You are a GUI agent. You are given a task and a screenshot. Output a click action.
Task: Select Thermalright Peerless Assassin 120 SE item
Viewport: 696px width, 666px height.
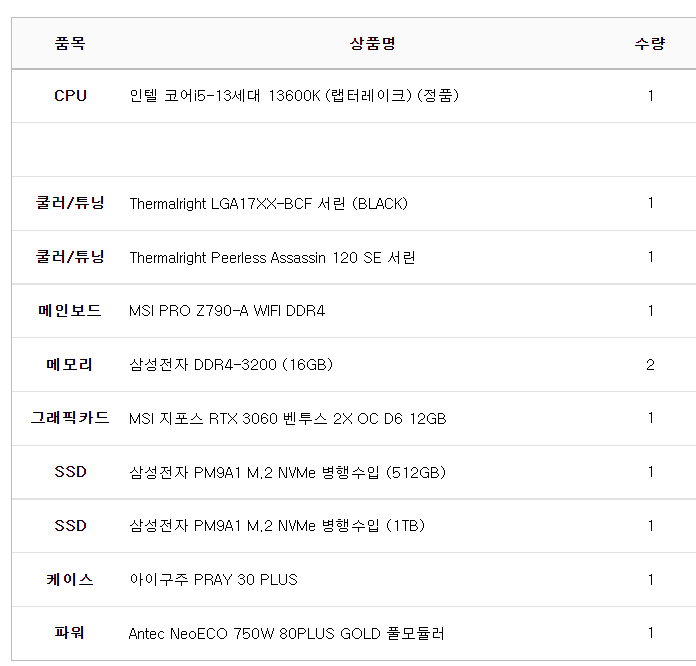272,258
